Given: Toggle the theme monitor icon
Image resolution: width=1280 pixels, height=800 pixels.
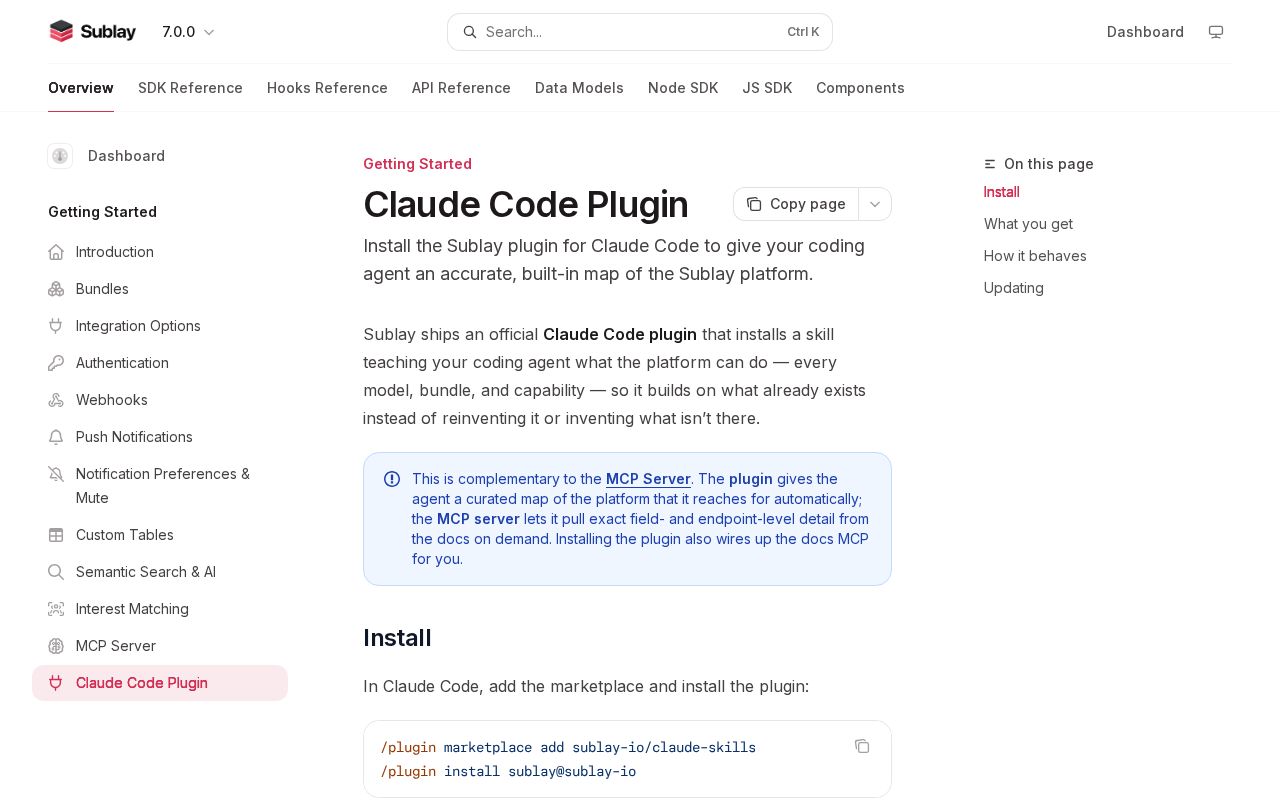Looking at the screenshot, I should [1216, 32].
